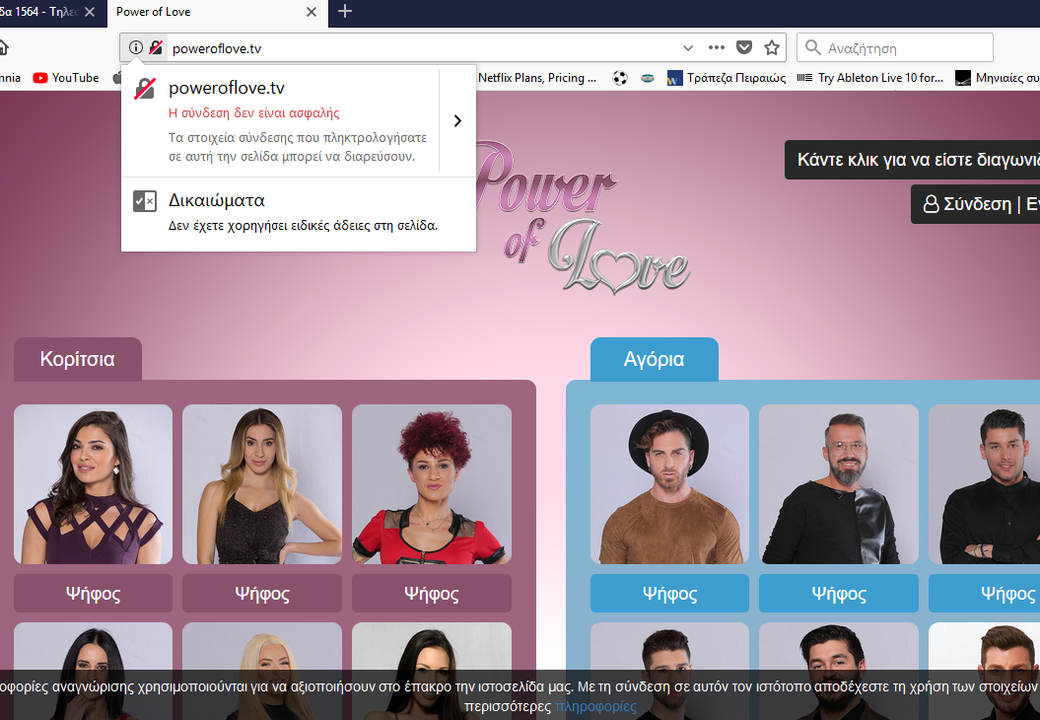Click the site information icon in address bar

pyautogui.click(x=135, y=48)
